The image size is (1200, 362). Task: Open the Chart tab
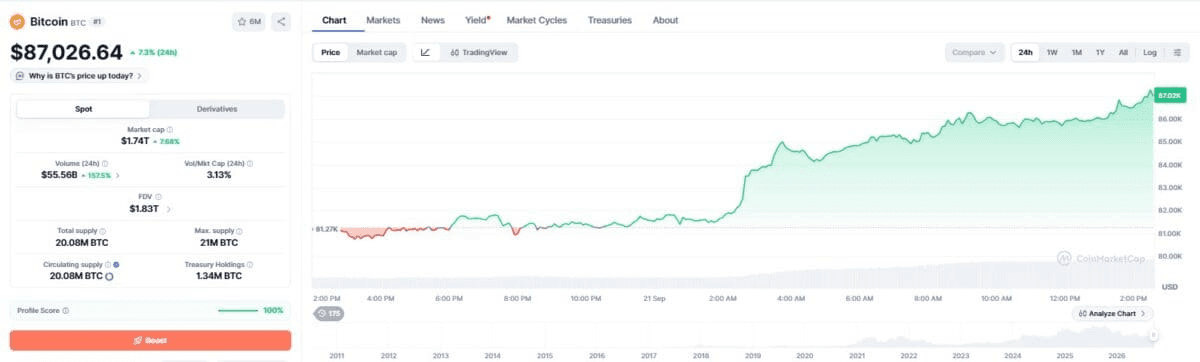334,20
